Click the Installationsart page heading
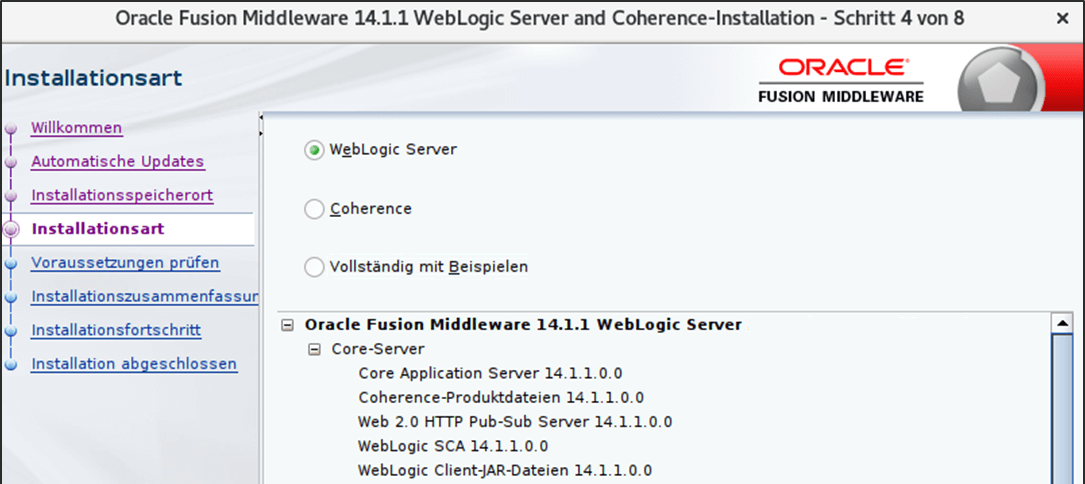The width and height of the screenshot is (1085, 484). point(93,78)
